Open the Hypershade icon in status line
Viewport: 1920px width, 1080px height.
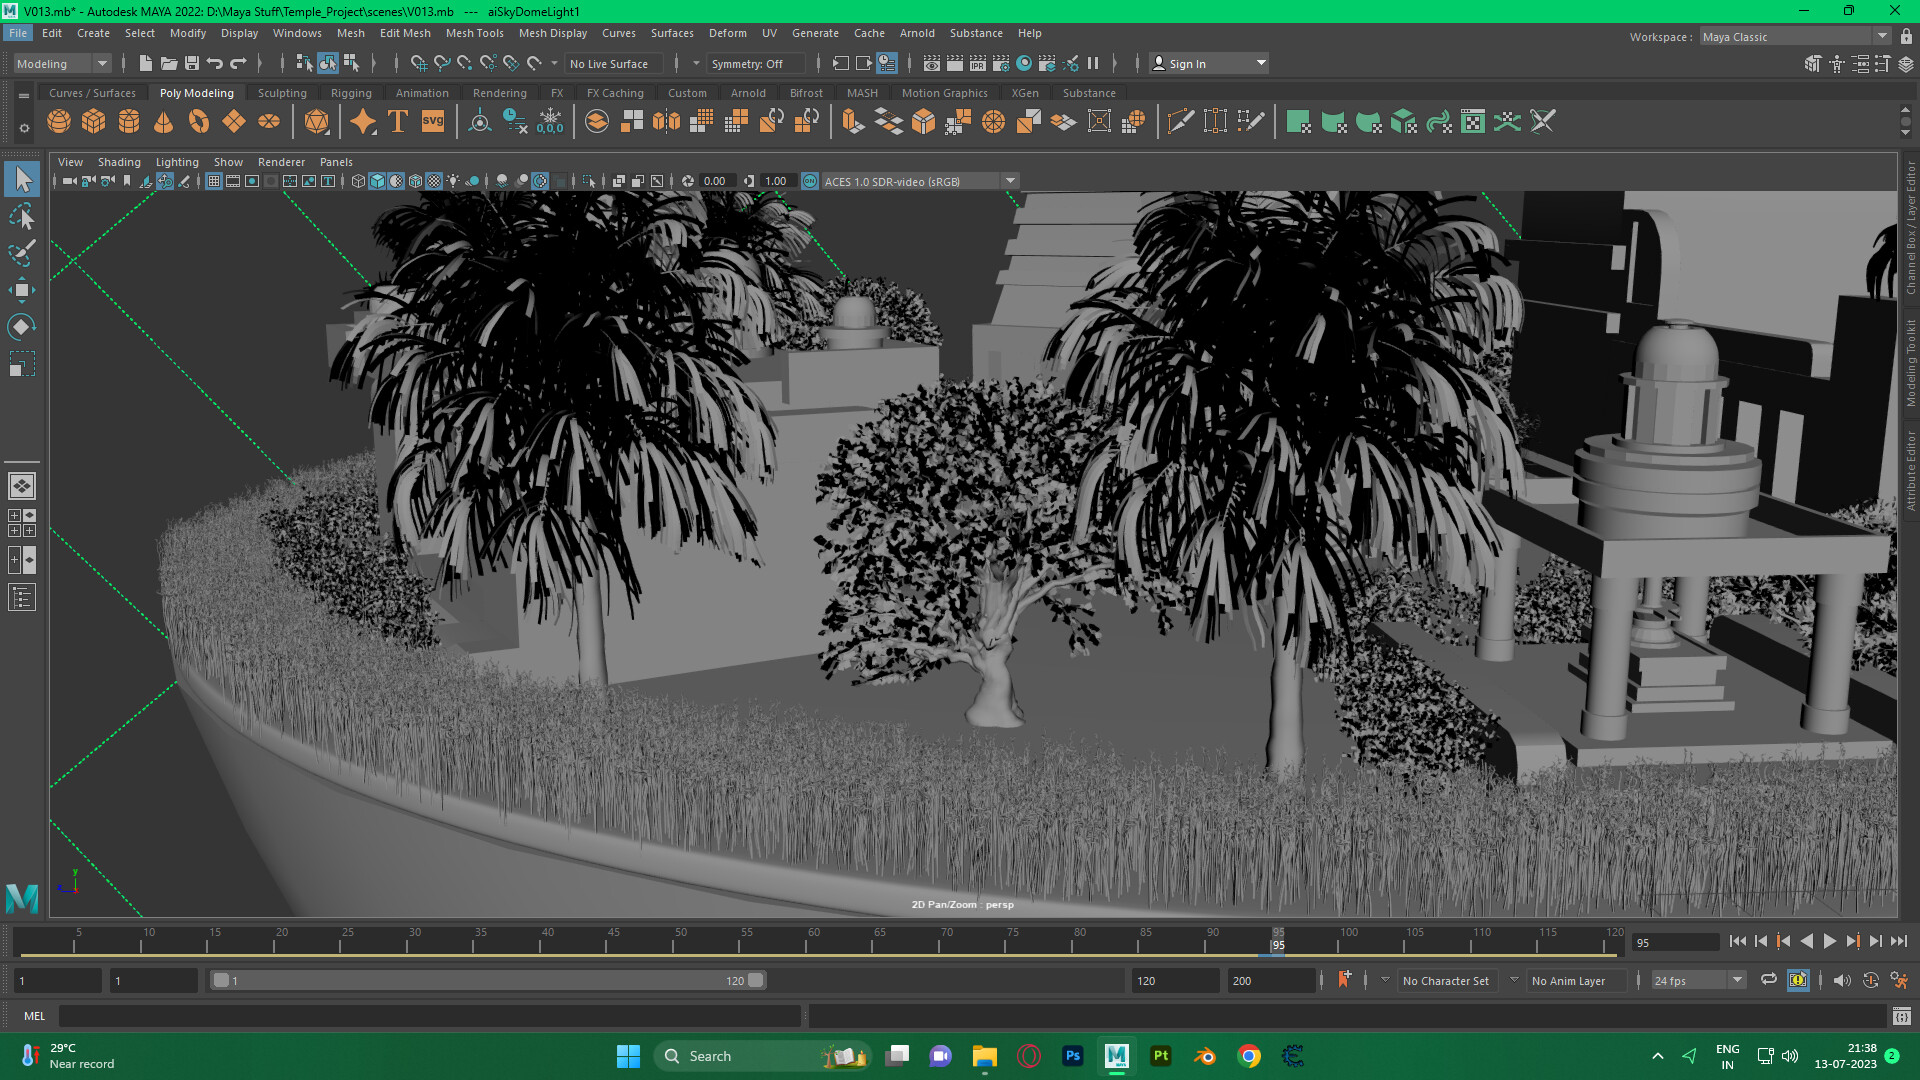click(1024, 63)
